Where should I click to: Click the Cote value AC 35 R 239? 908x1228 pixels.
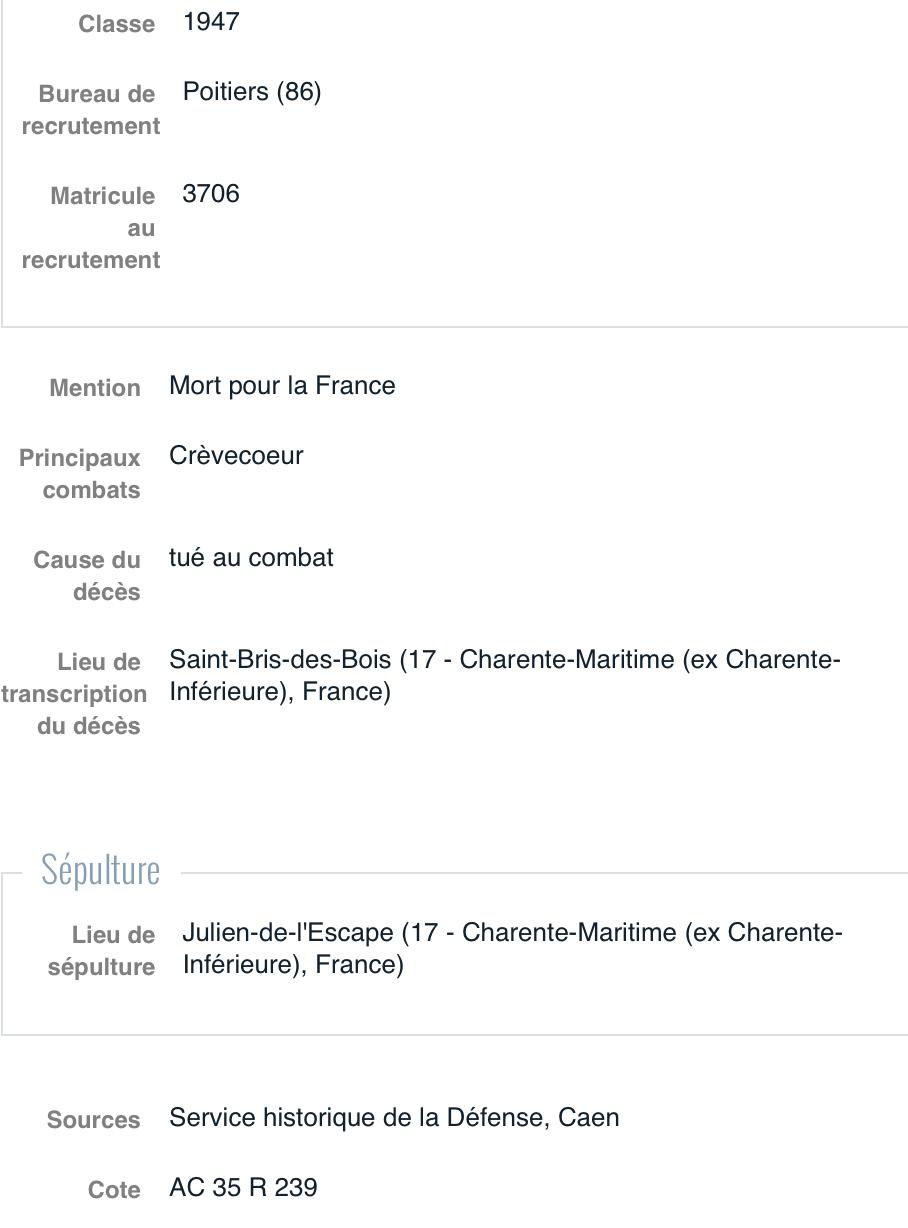243,1188
